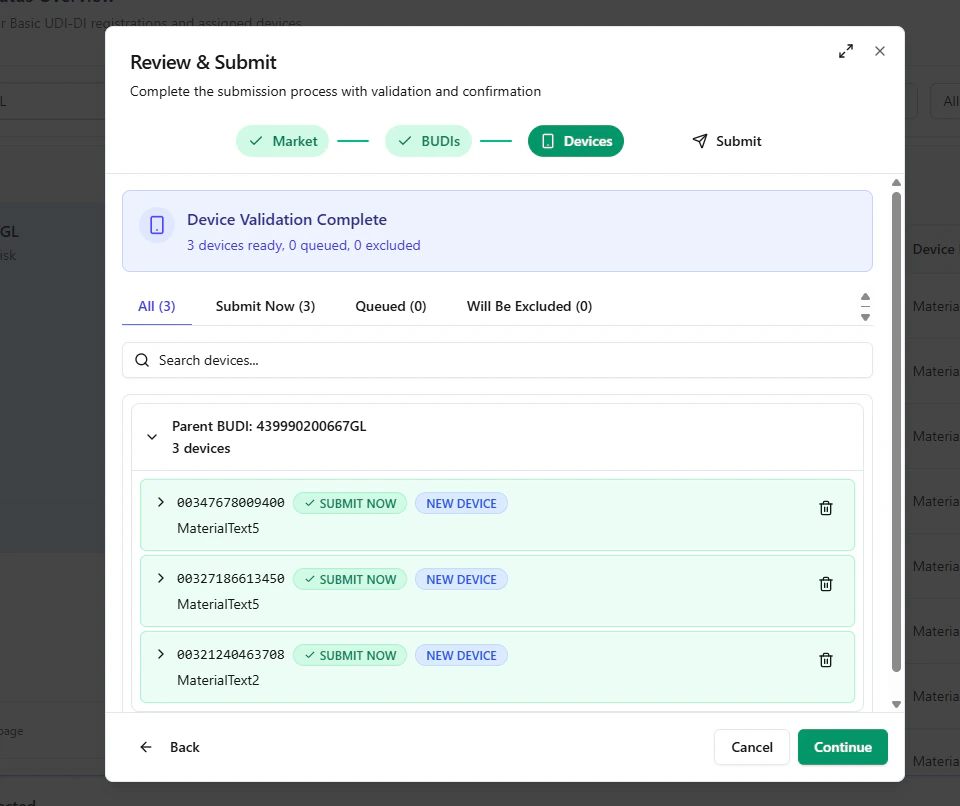
Task: Click the search magnifier icon
Action: click(x=141, y=358)
